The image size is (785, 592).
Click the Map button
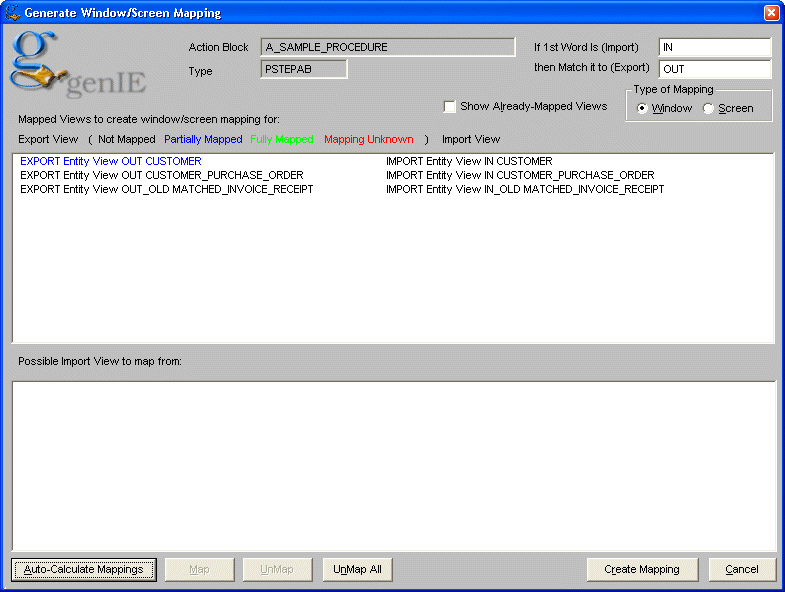tap(199, 569)
